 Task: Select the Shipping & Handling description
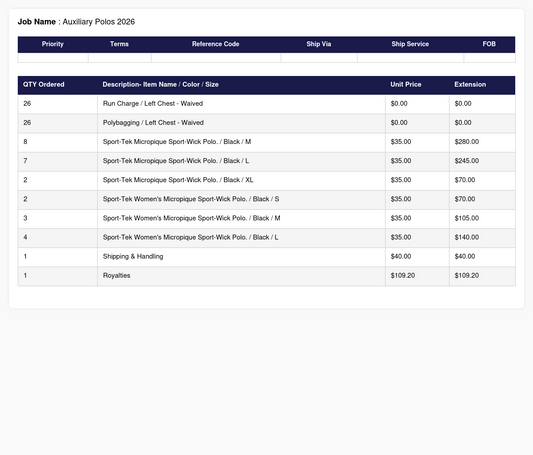click(133, 257)
